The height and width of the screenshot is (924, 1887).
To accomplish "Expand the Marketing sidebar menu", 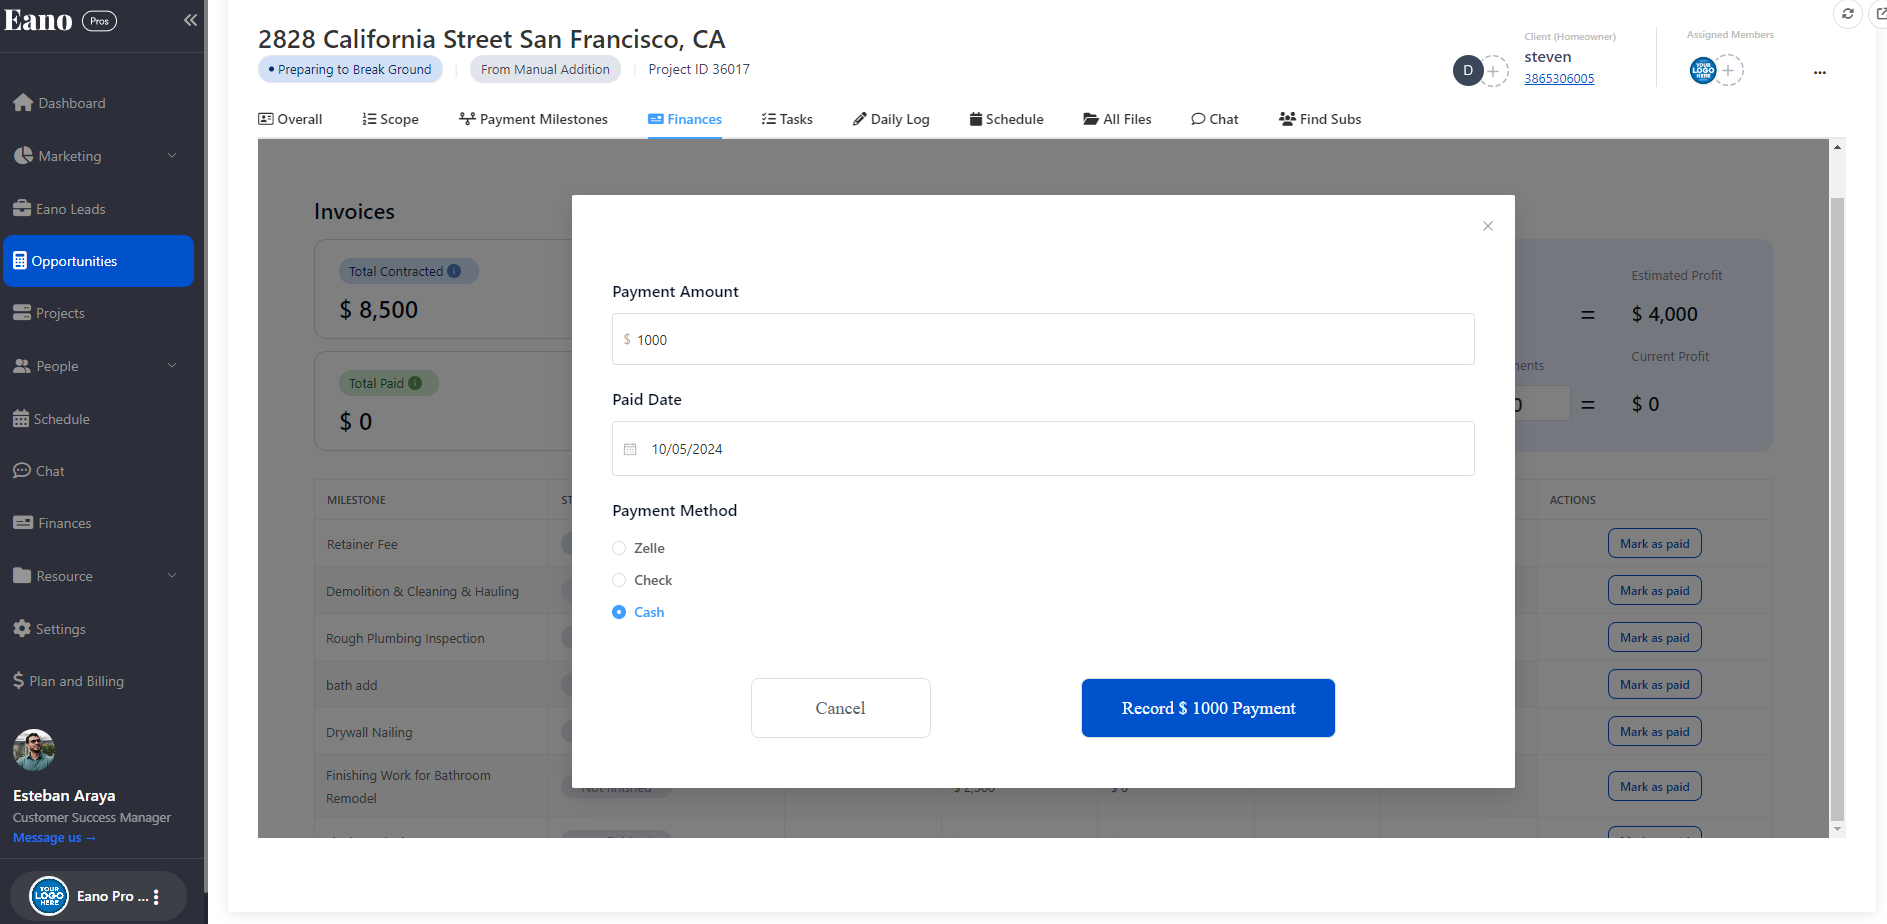I will coord(171,156).
